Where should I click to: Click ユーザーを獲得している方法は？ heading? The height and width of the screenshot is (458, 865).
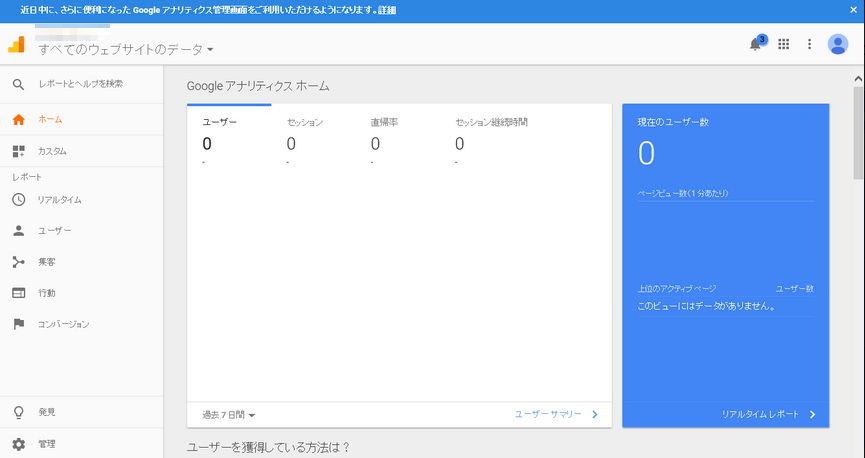[x=268, y=448]
